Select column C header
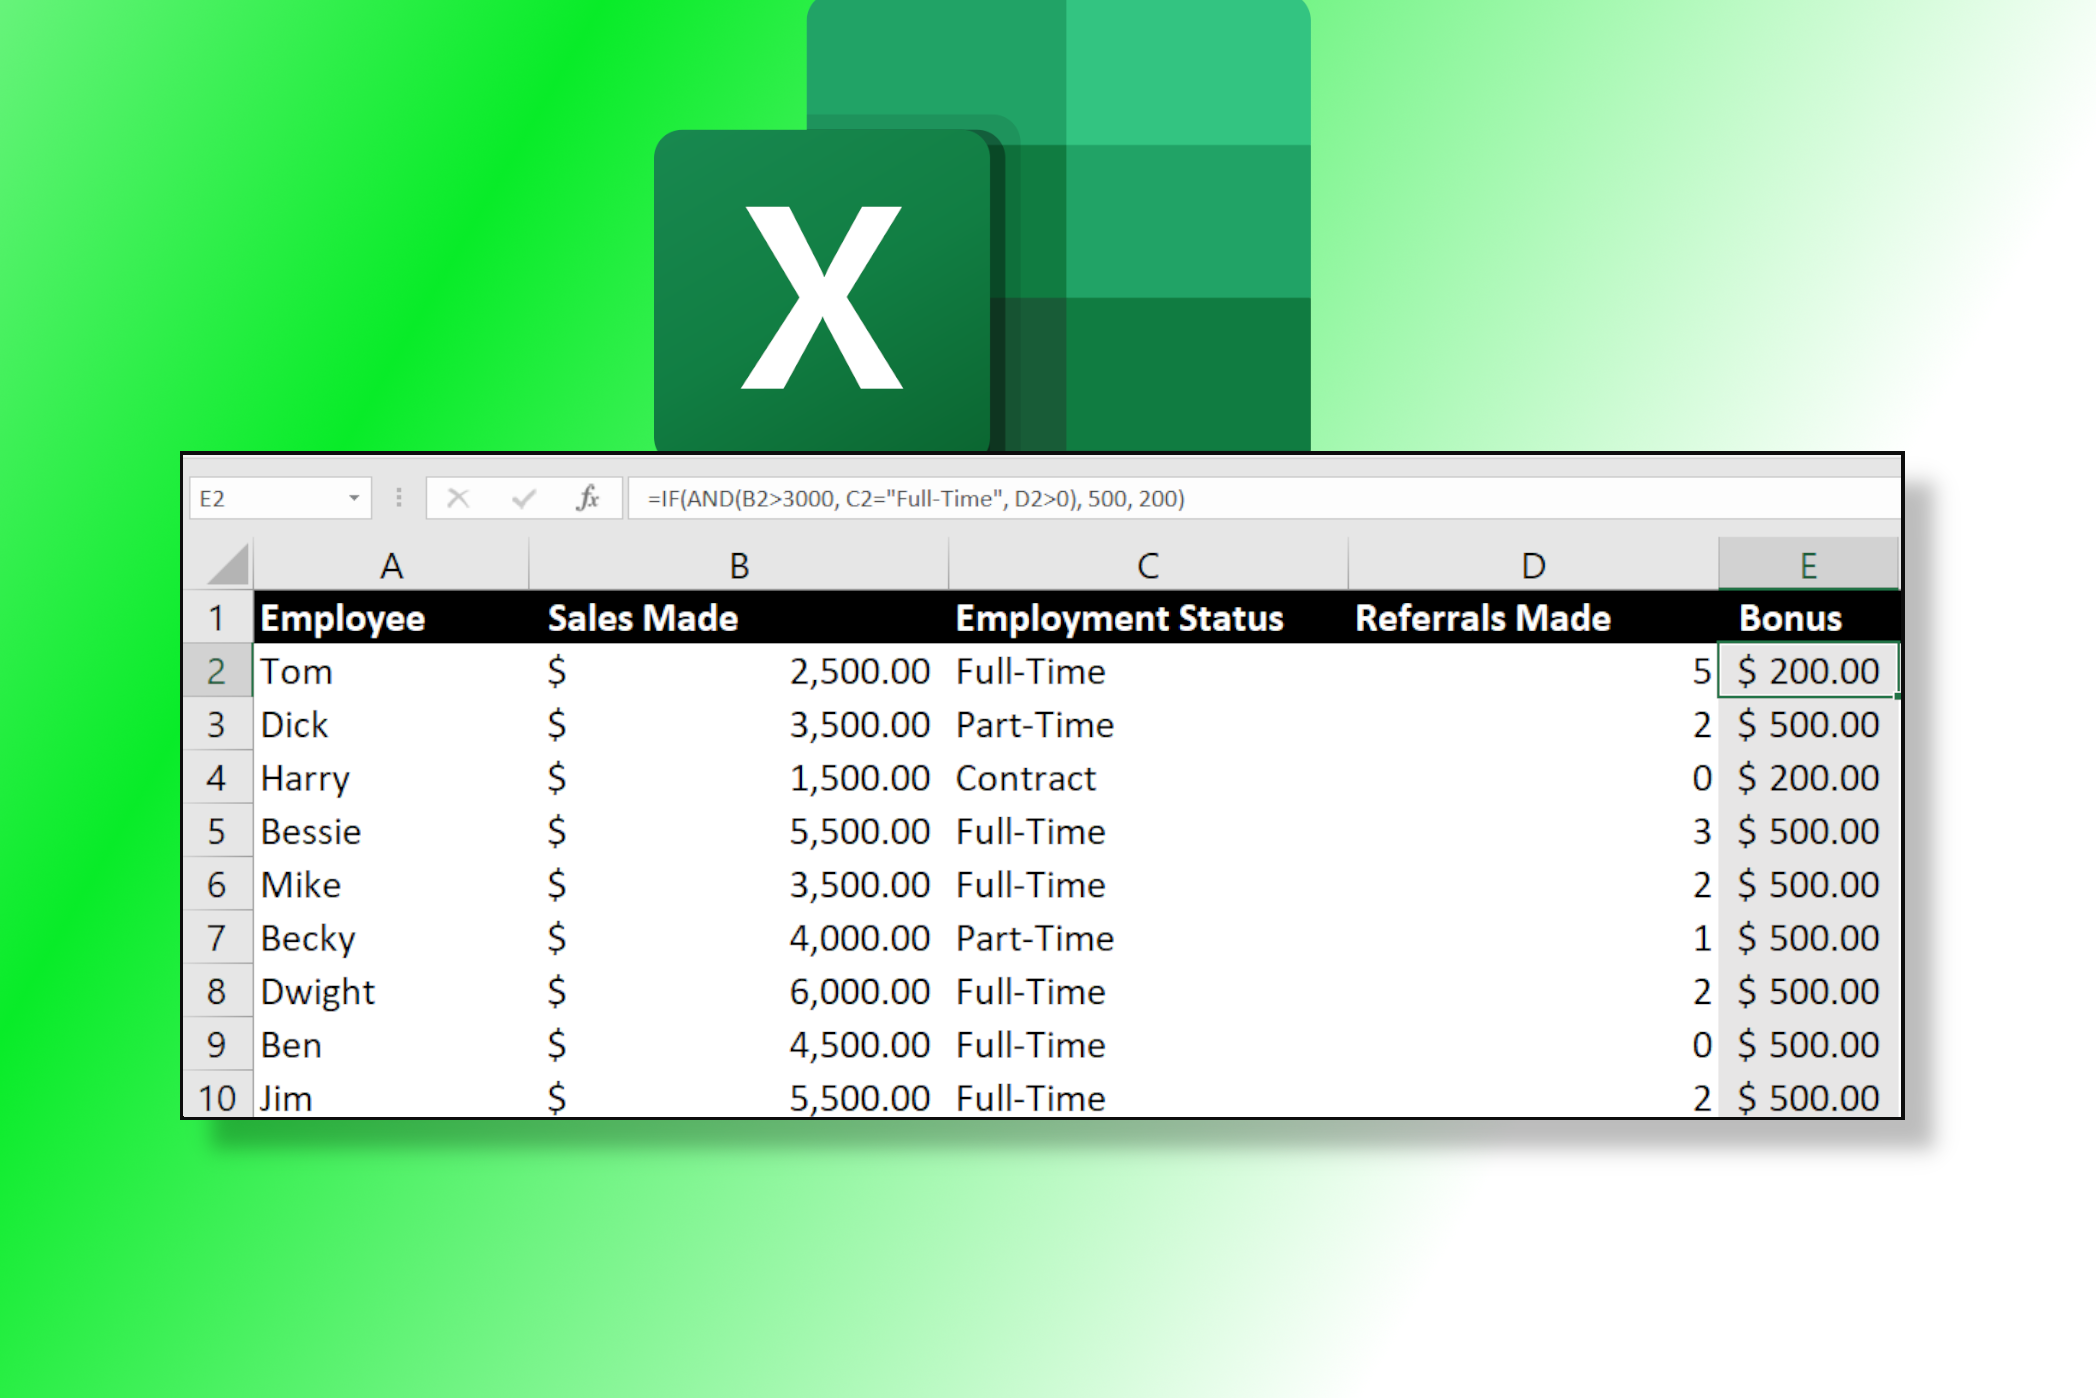The width and height of the screenshot is (2100, 1400). coord(1147,566)
